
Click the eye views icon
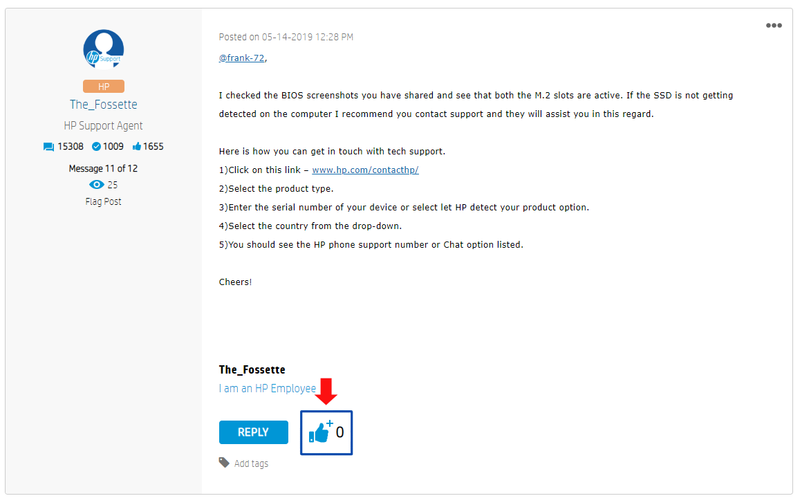coord(96,185)
